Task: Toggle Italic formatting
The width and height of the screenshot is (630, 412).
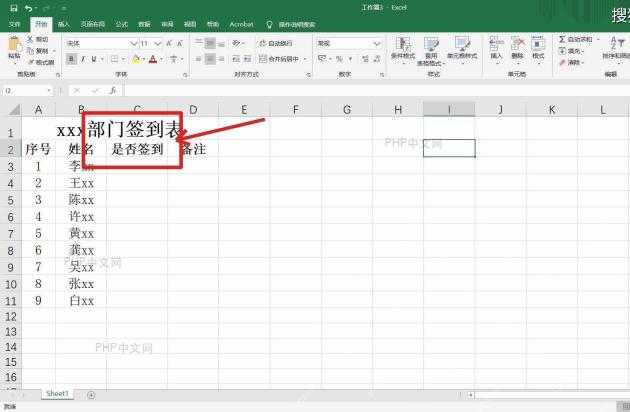Action: click(83, 59)
